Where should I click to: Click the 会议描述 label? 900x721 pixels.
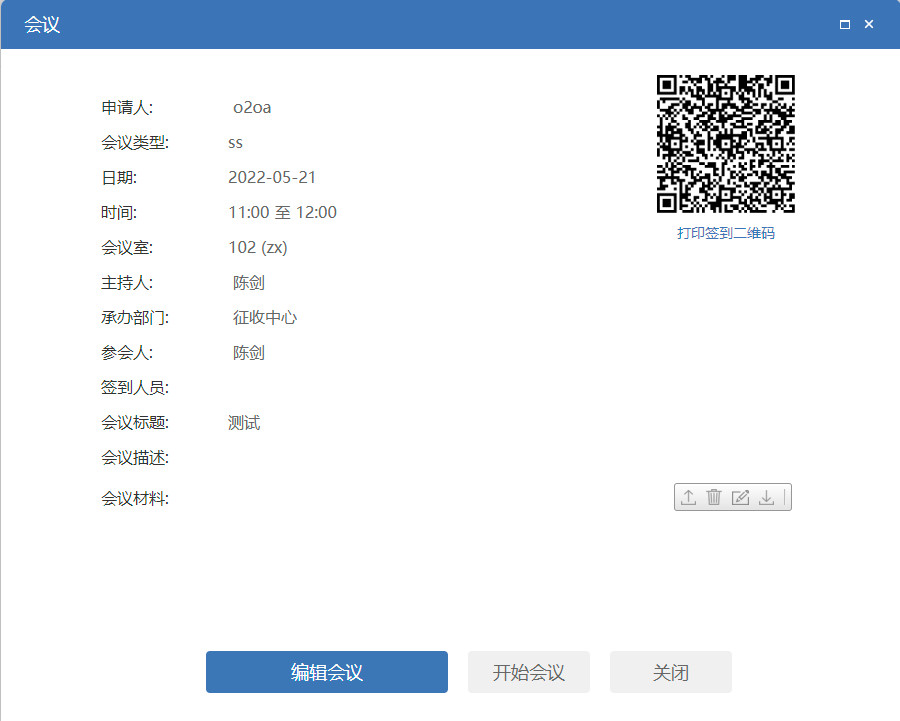coord(135,458)
